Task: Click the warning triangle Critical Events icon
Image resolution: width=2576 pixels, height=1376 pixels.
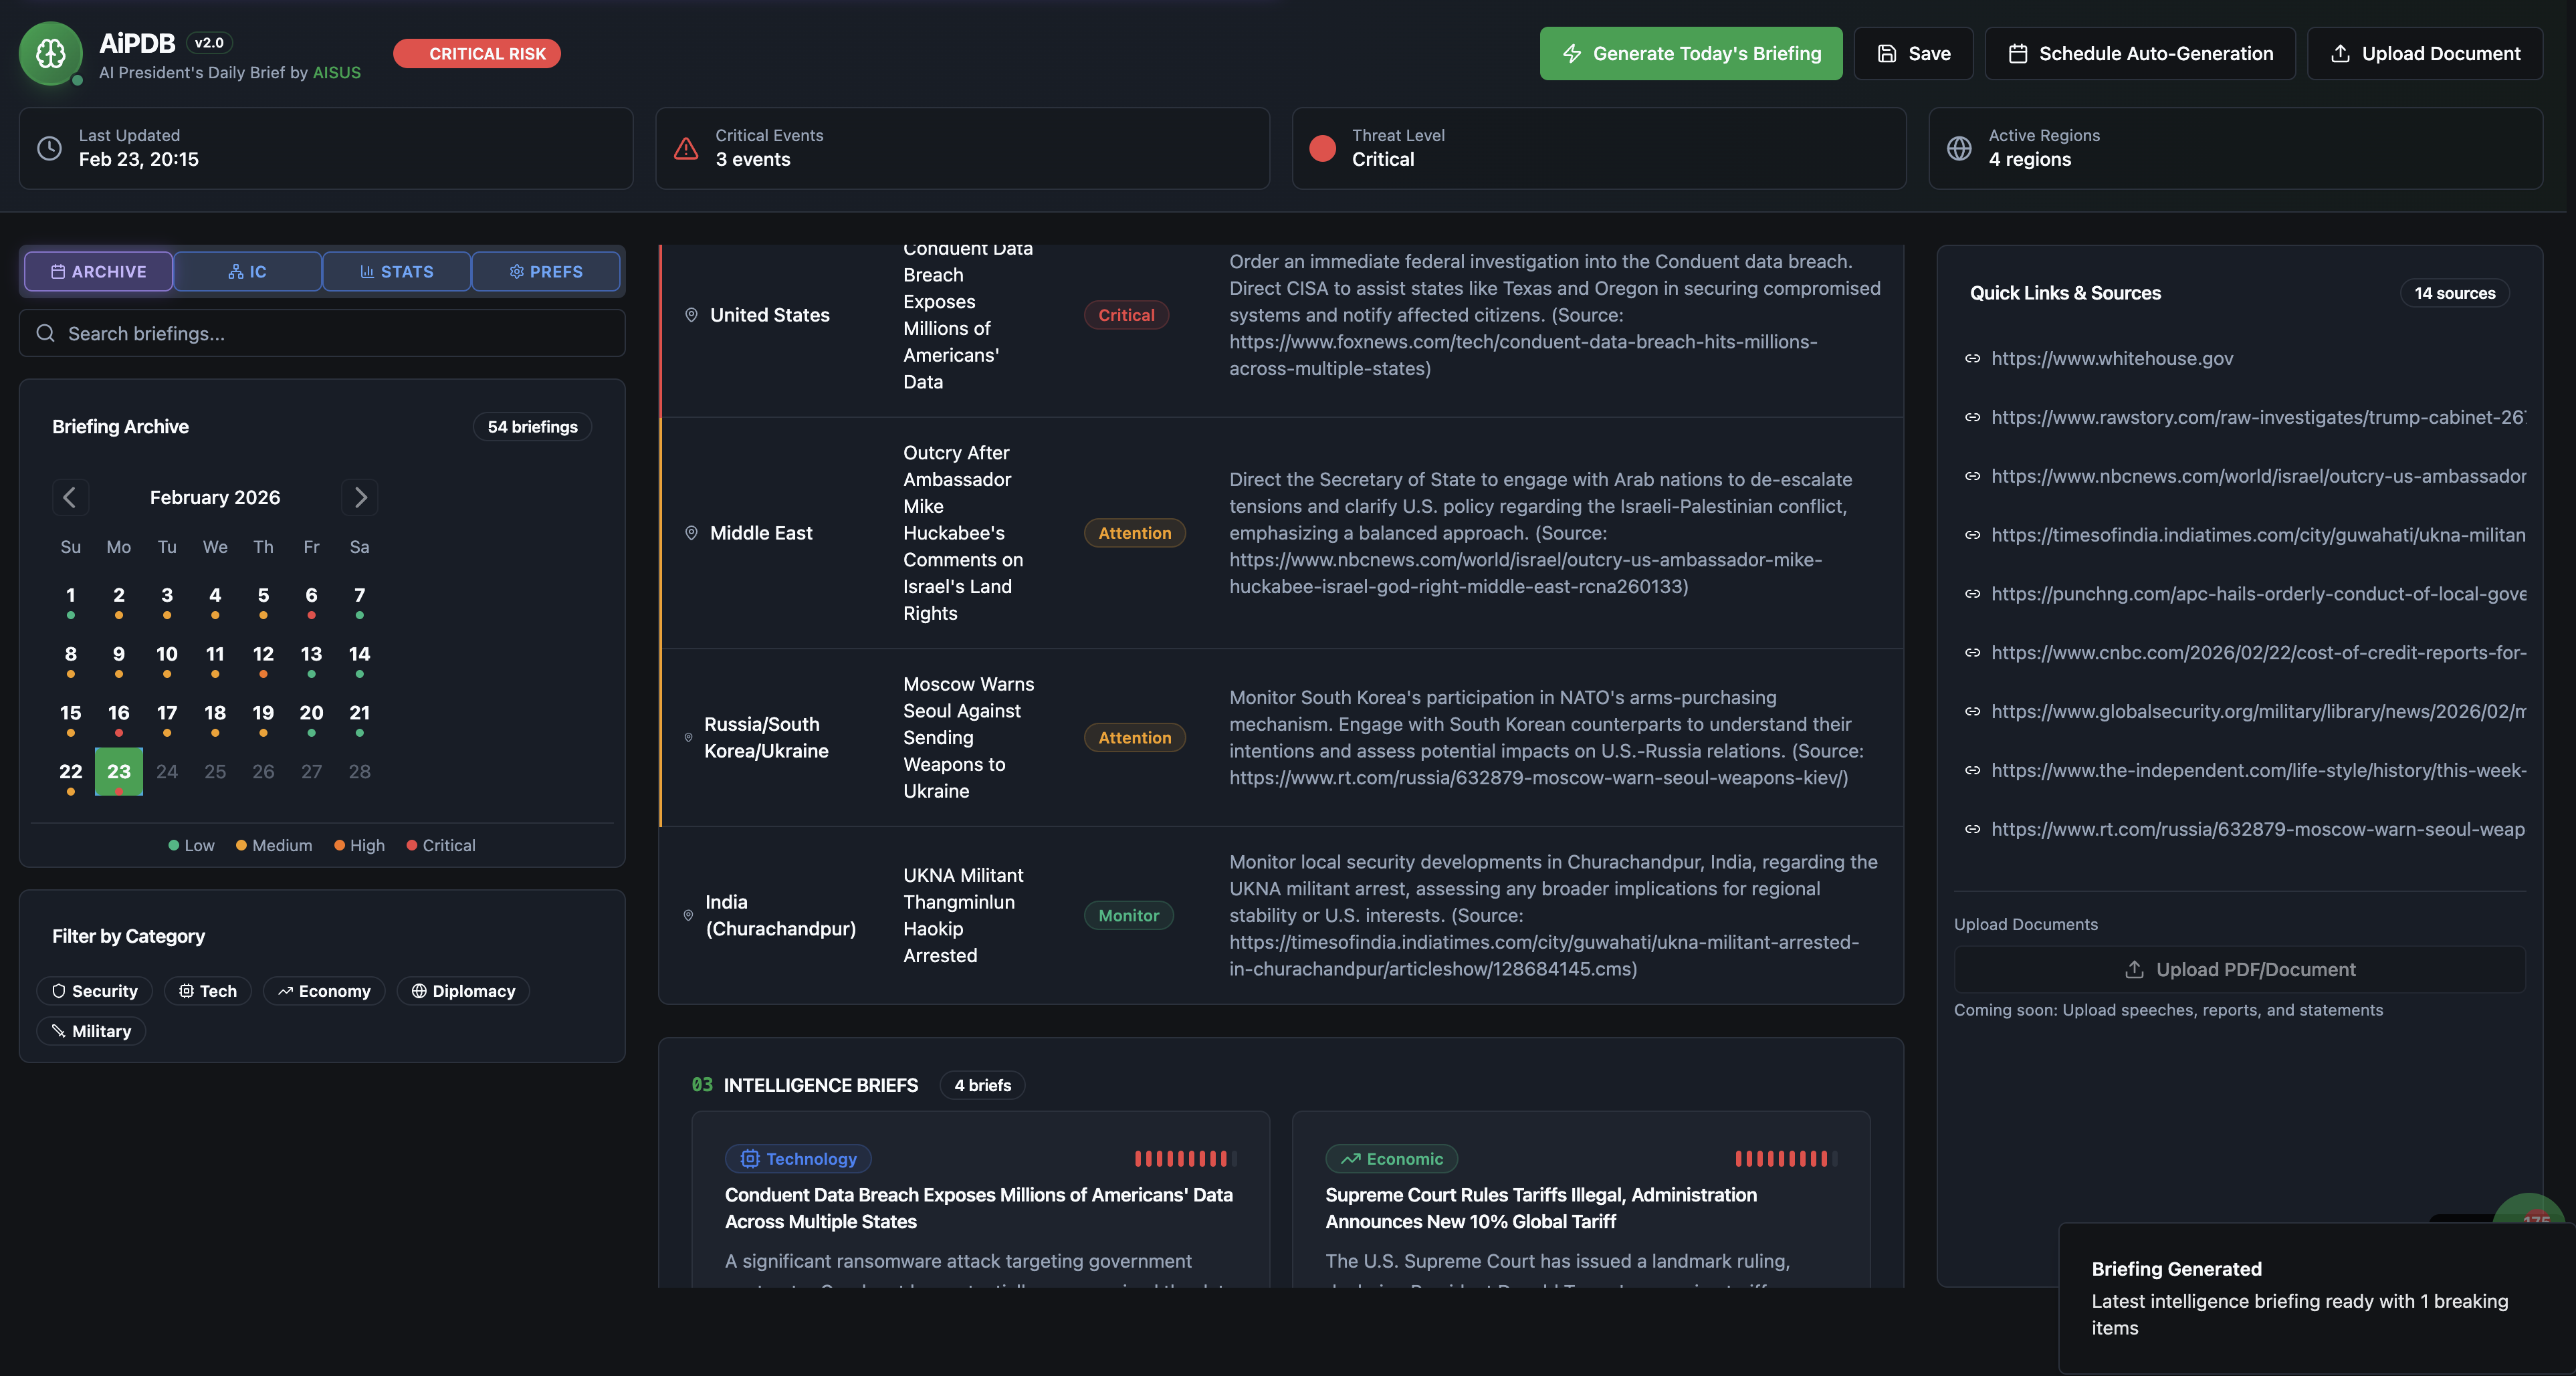Action: click(x=686, y=148)
